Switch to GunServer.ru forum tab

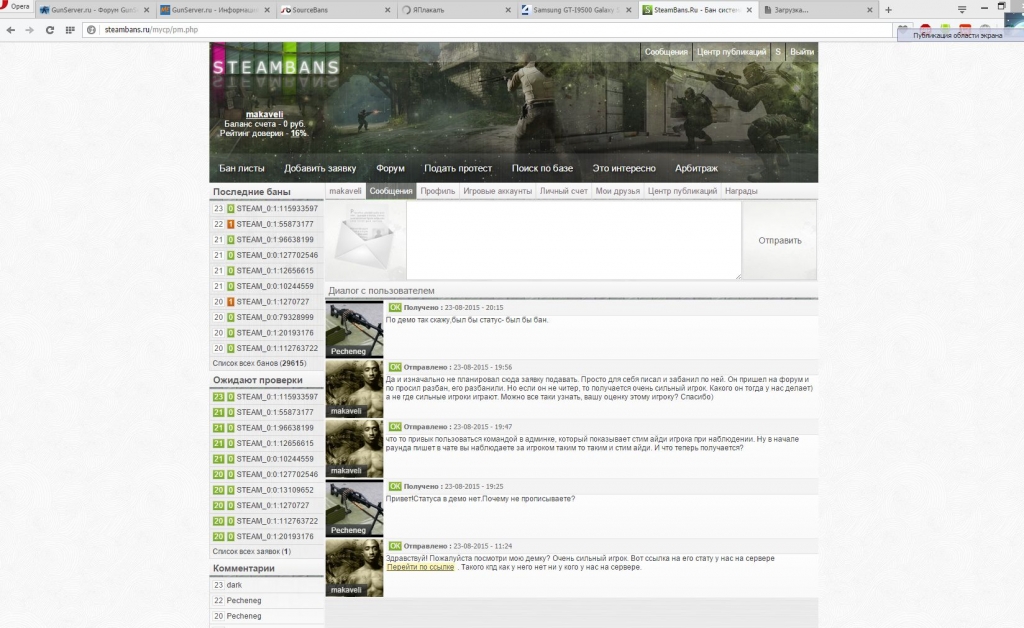94,10
